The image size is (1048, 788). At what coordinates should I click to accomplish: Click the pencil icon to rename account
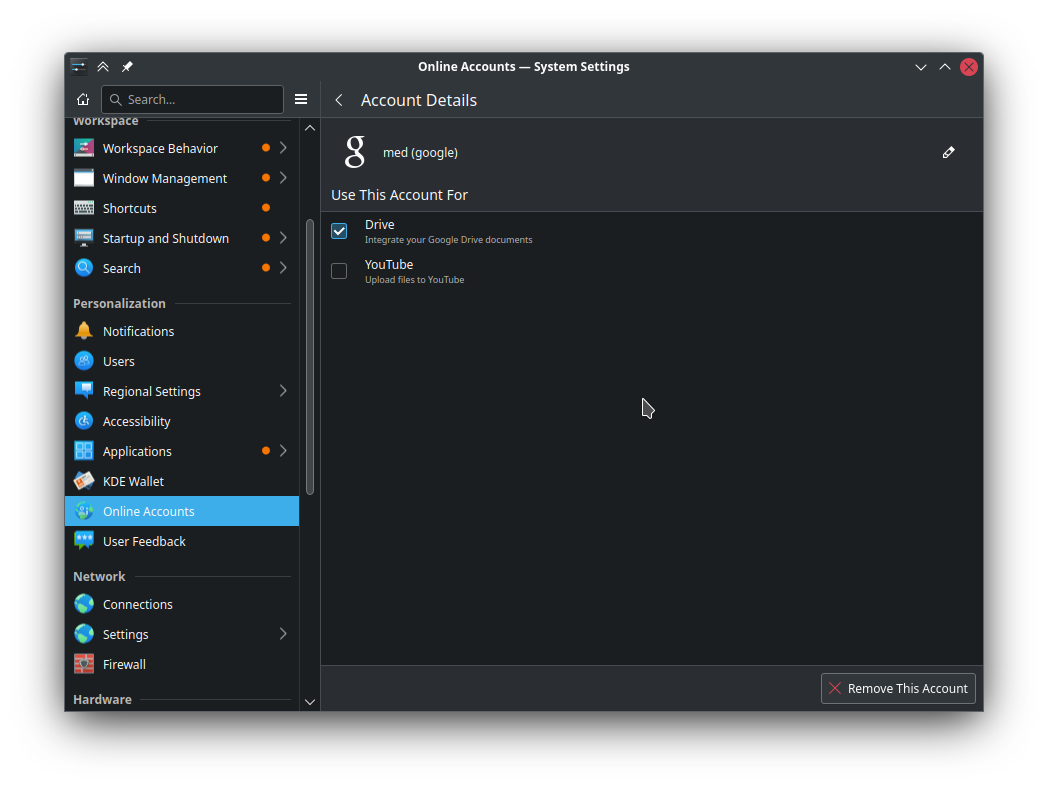click(x=948, y=152)
